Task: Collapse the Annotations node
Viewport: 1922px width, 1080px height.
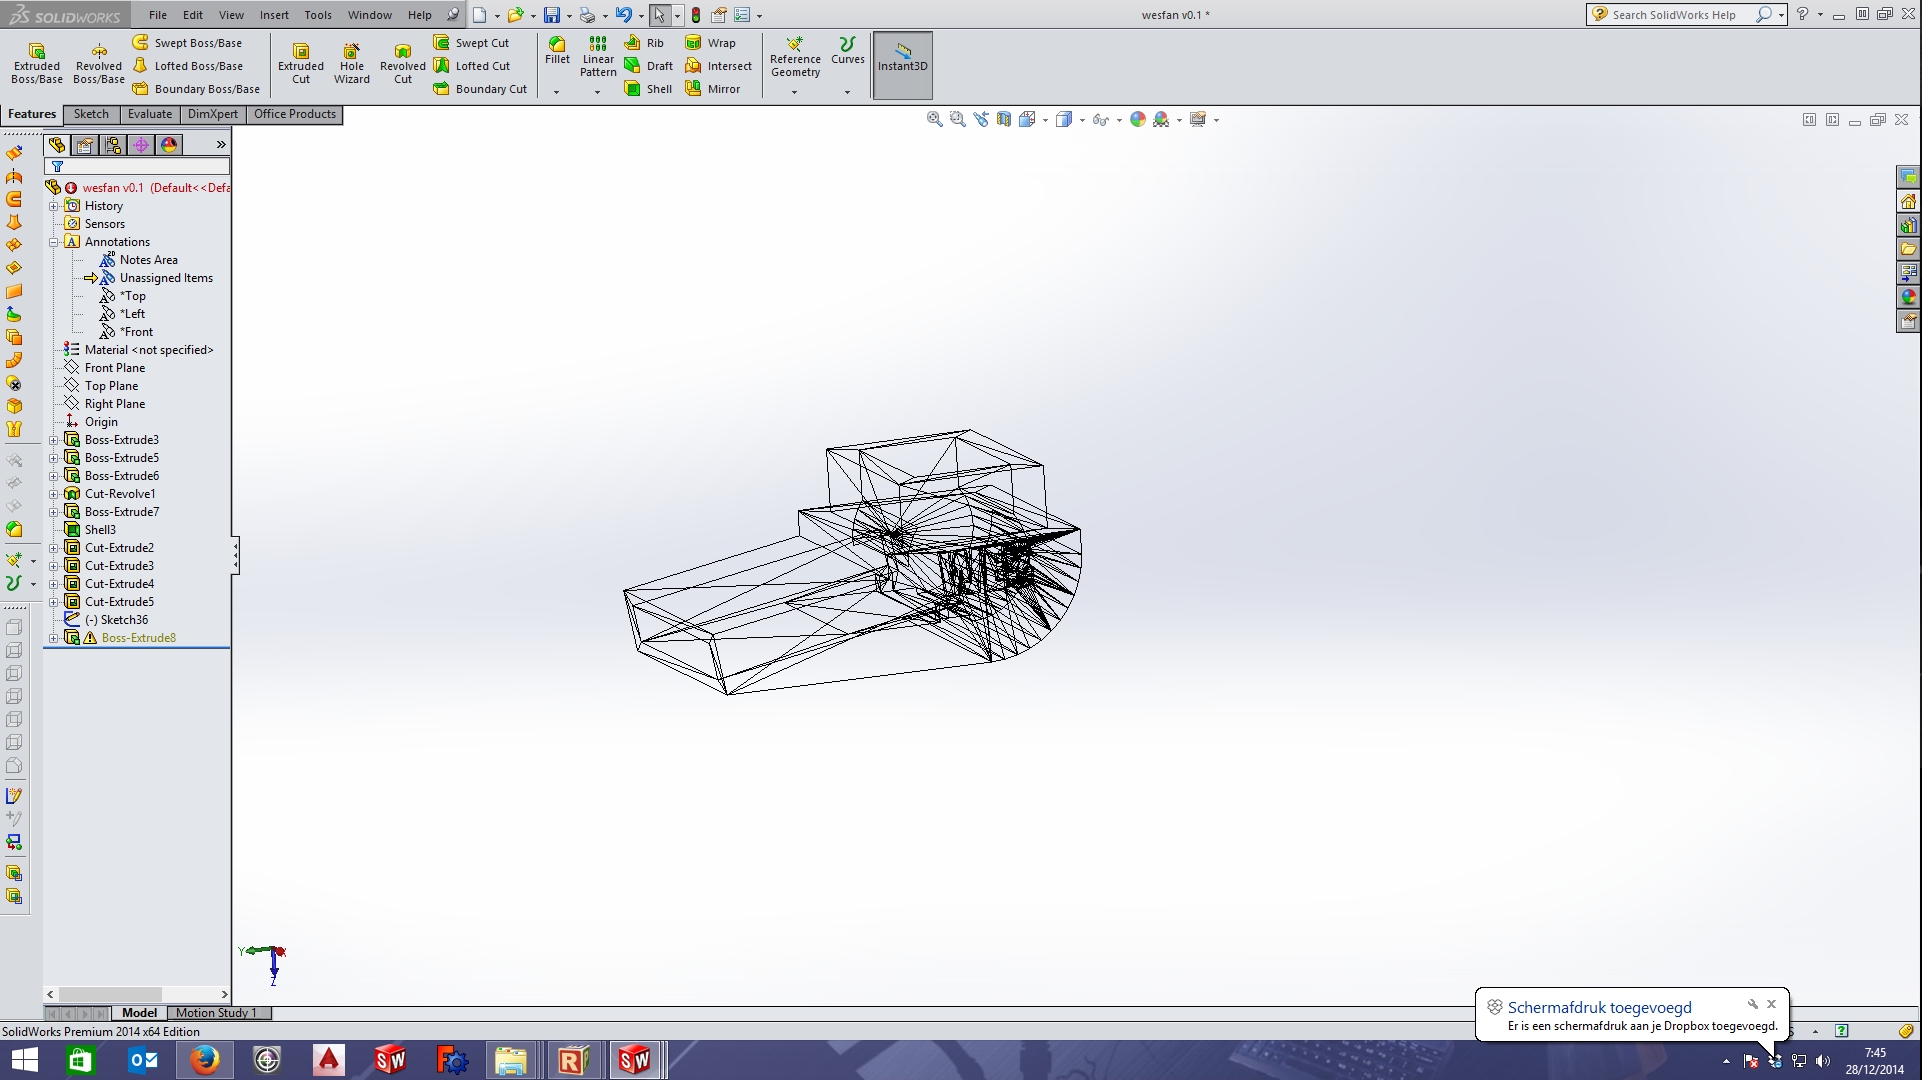Action: pos(54,242)
